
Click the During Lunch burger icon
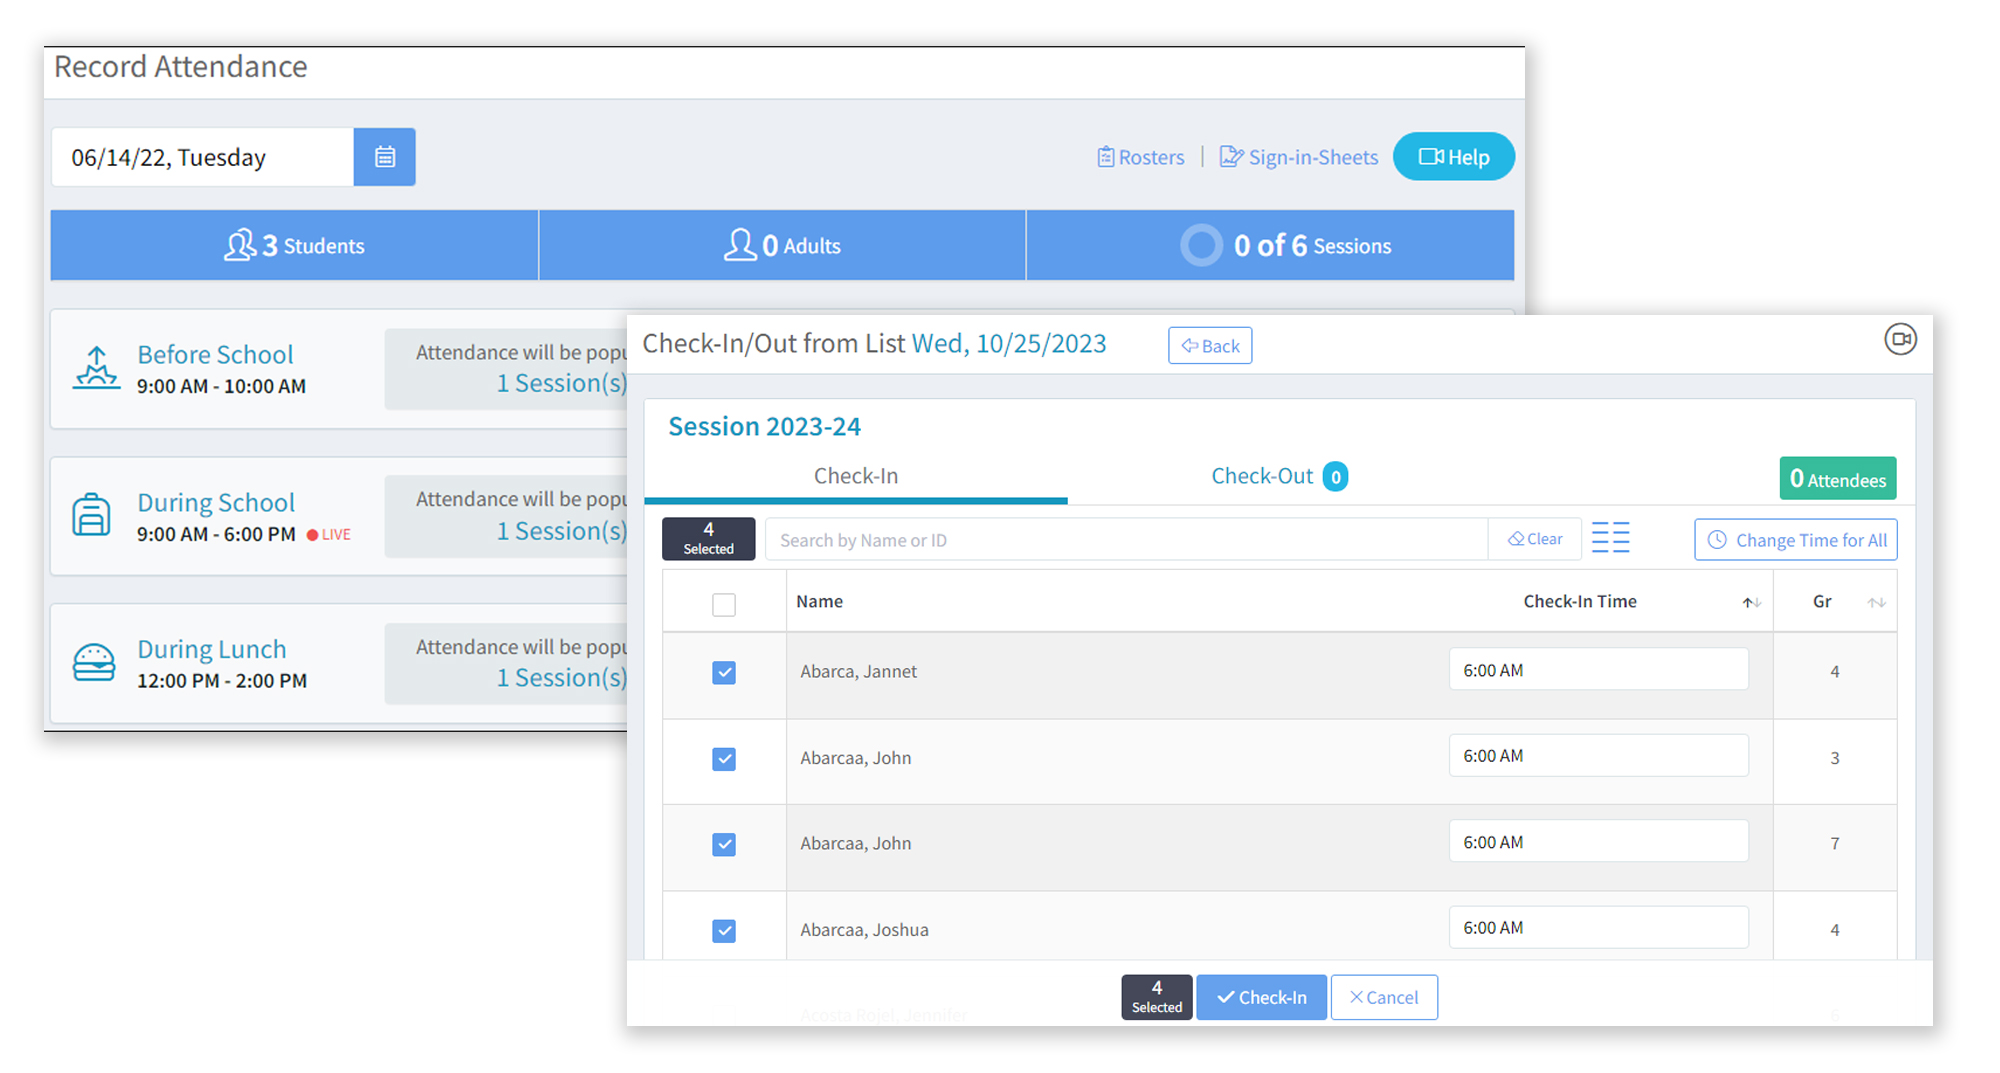(x=94, y=662)
